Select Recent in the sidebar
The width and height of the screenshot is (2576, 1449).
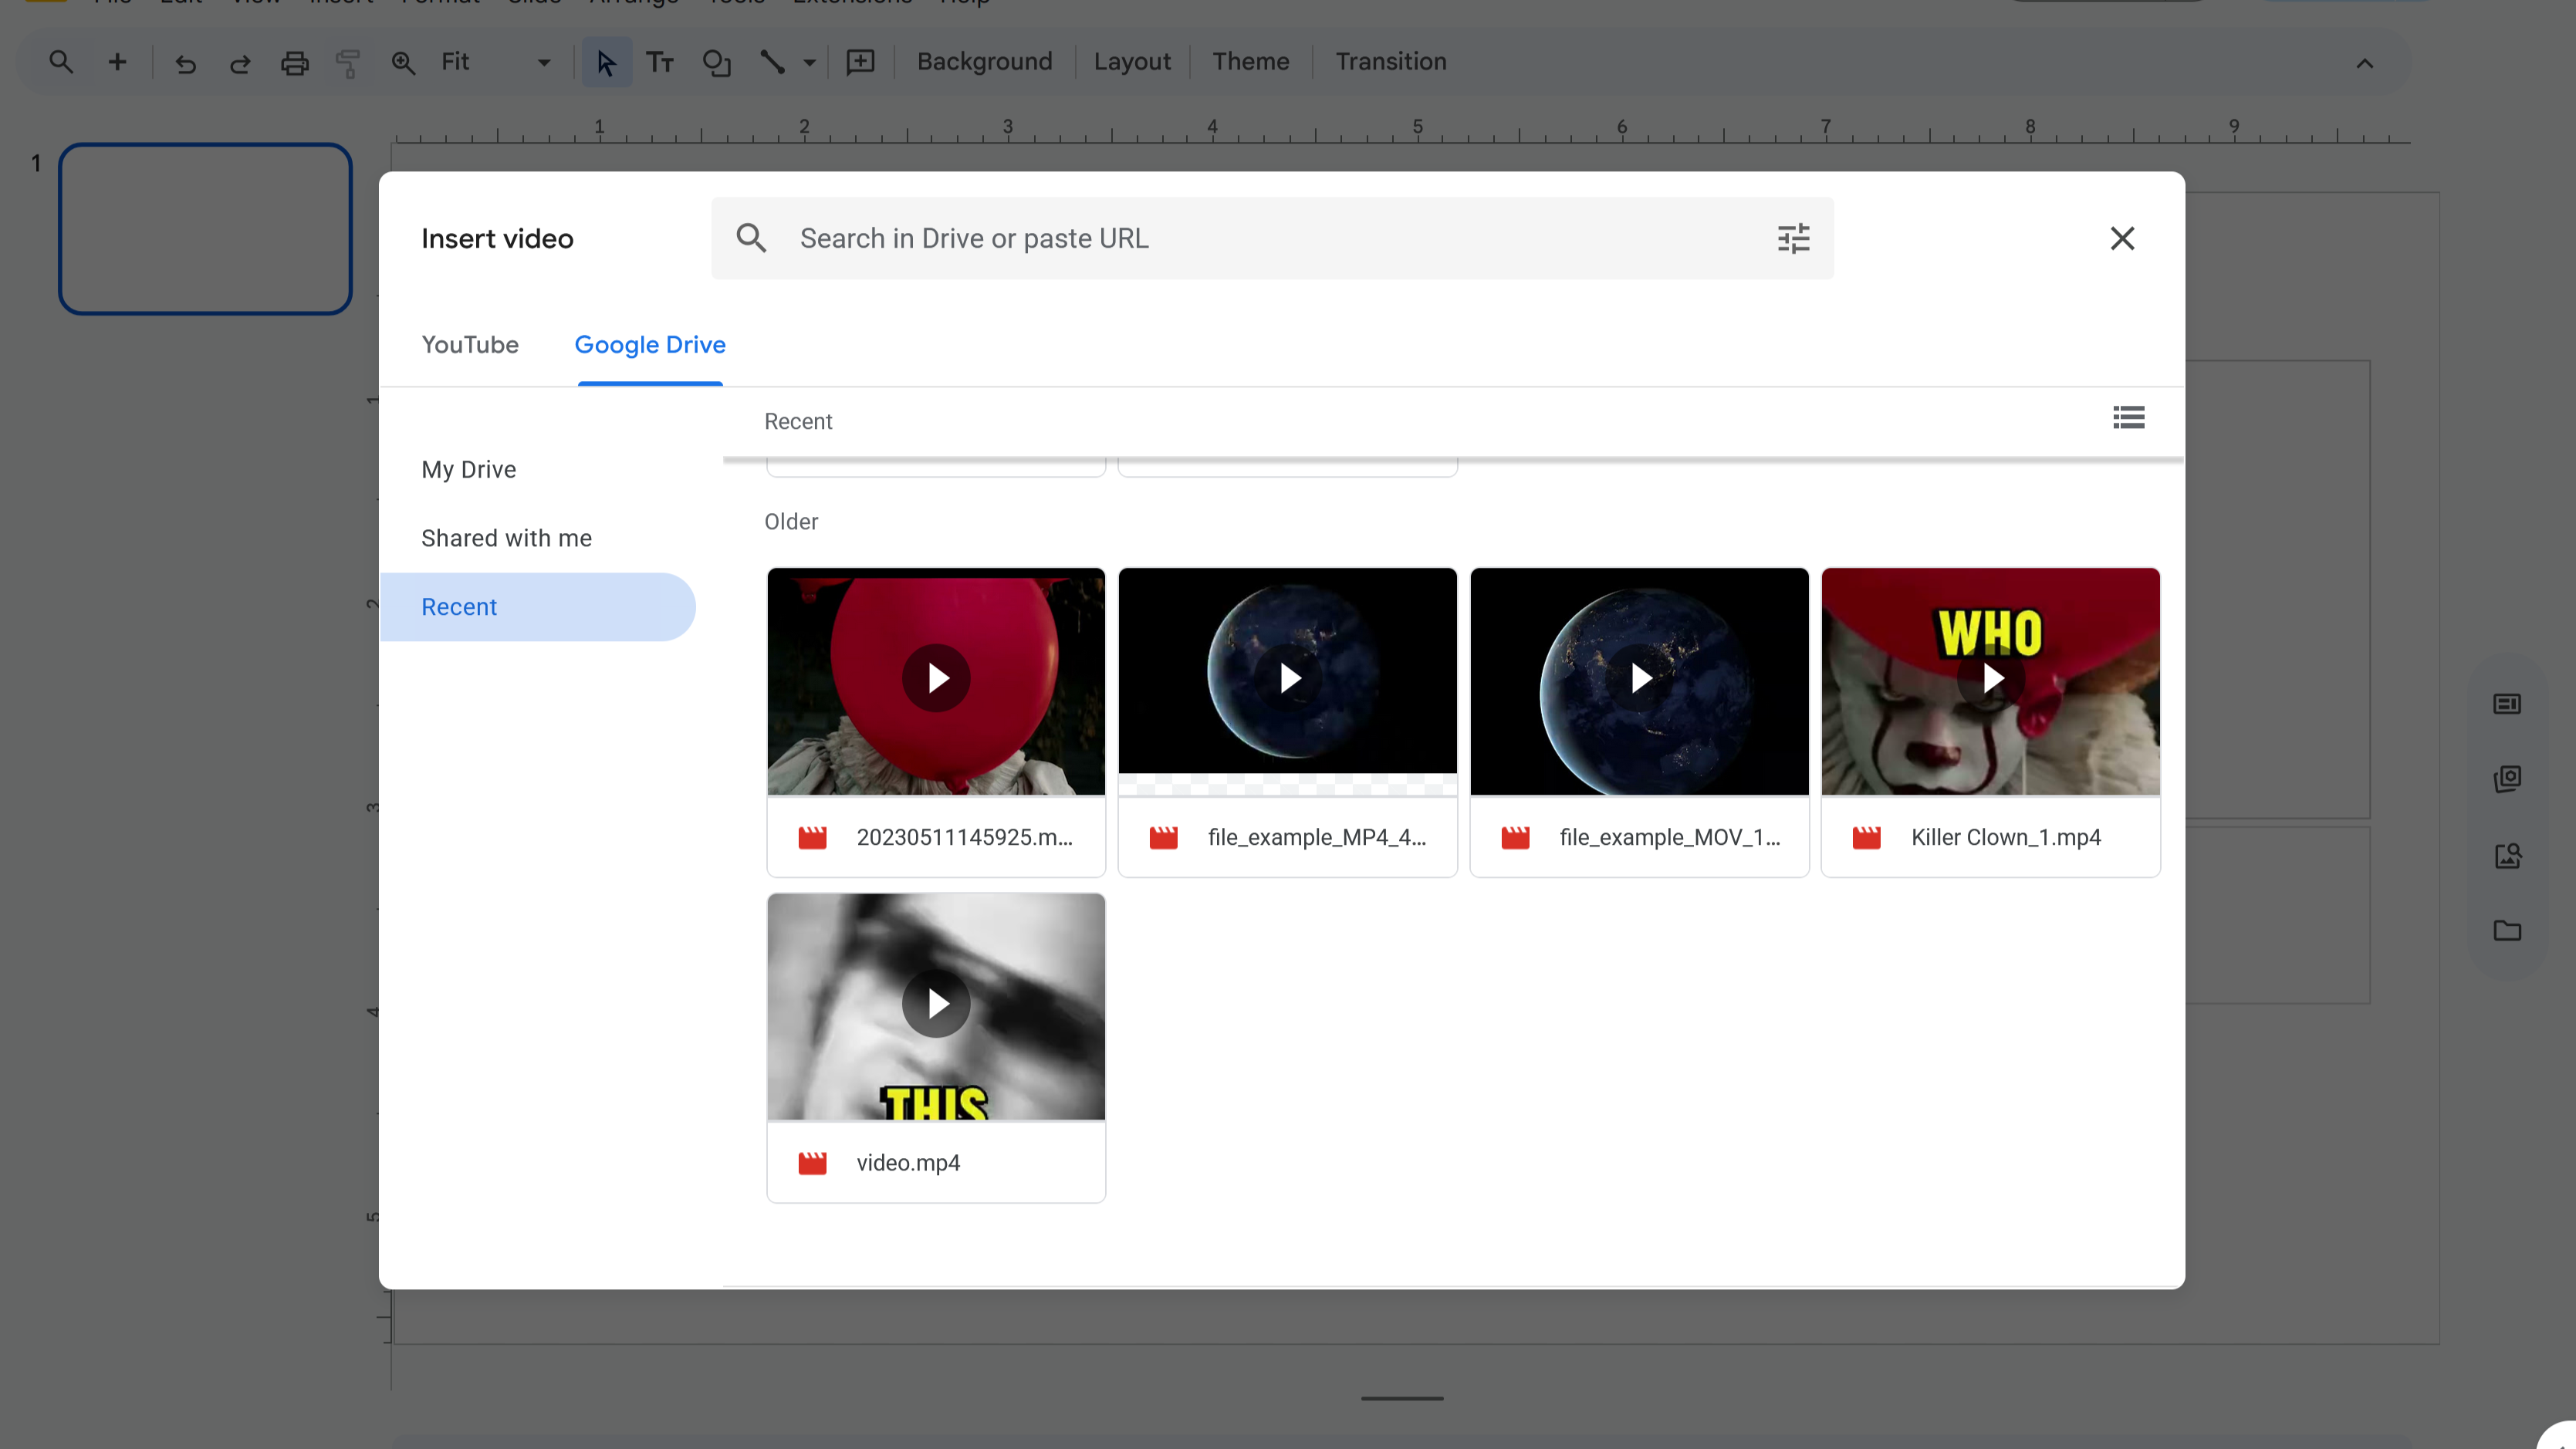pyautogui.click(x=538, y=607)
